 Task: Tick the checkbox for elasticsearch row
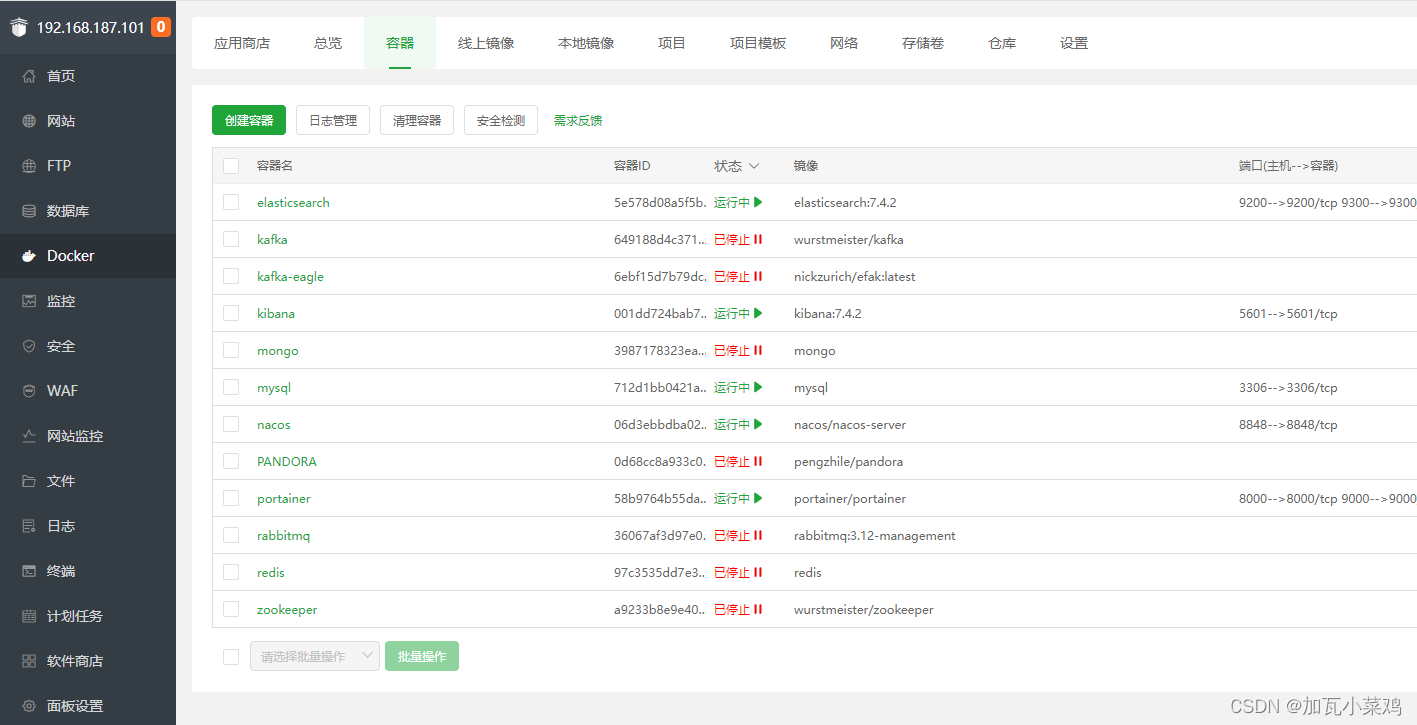tap(231, 202)
